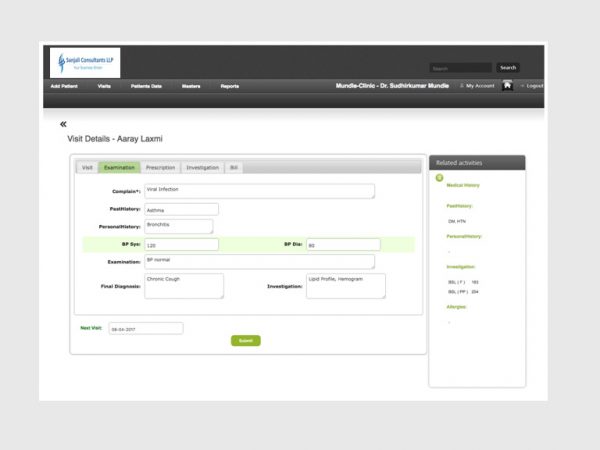Click the Investigation box with Lipid Profile

click(346, 286)
